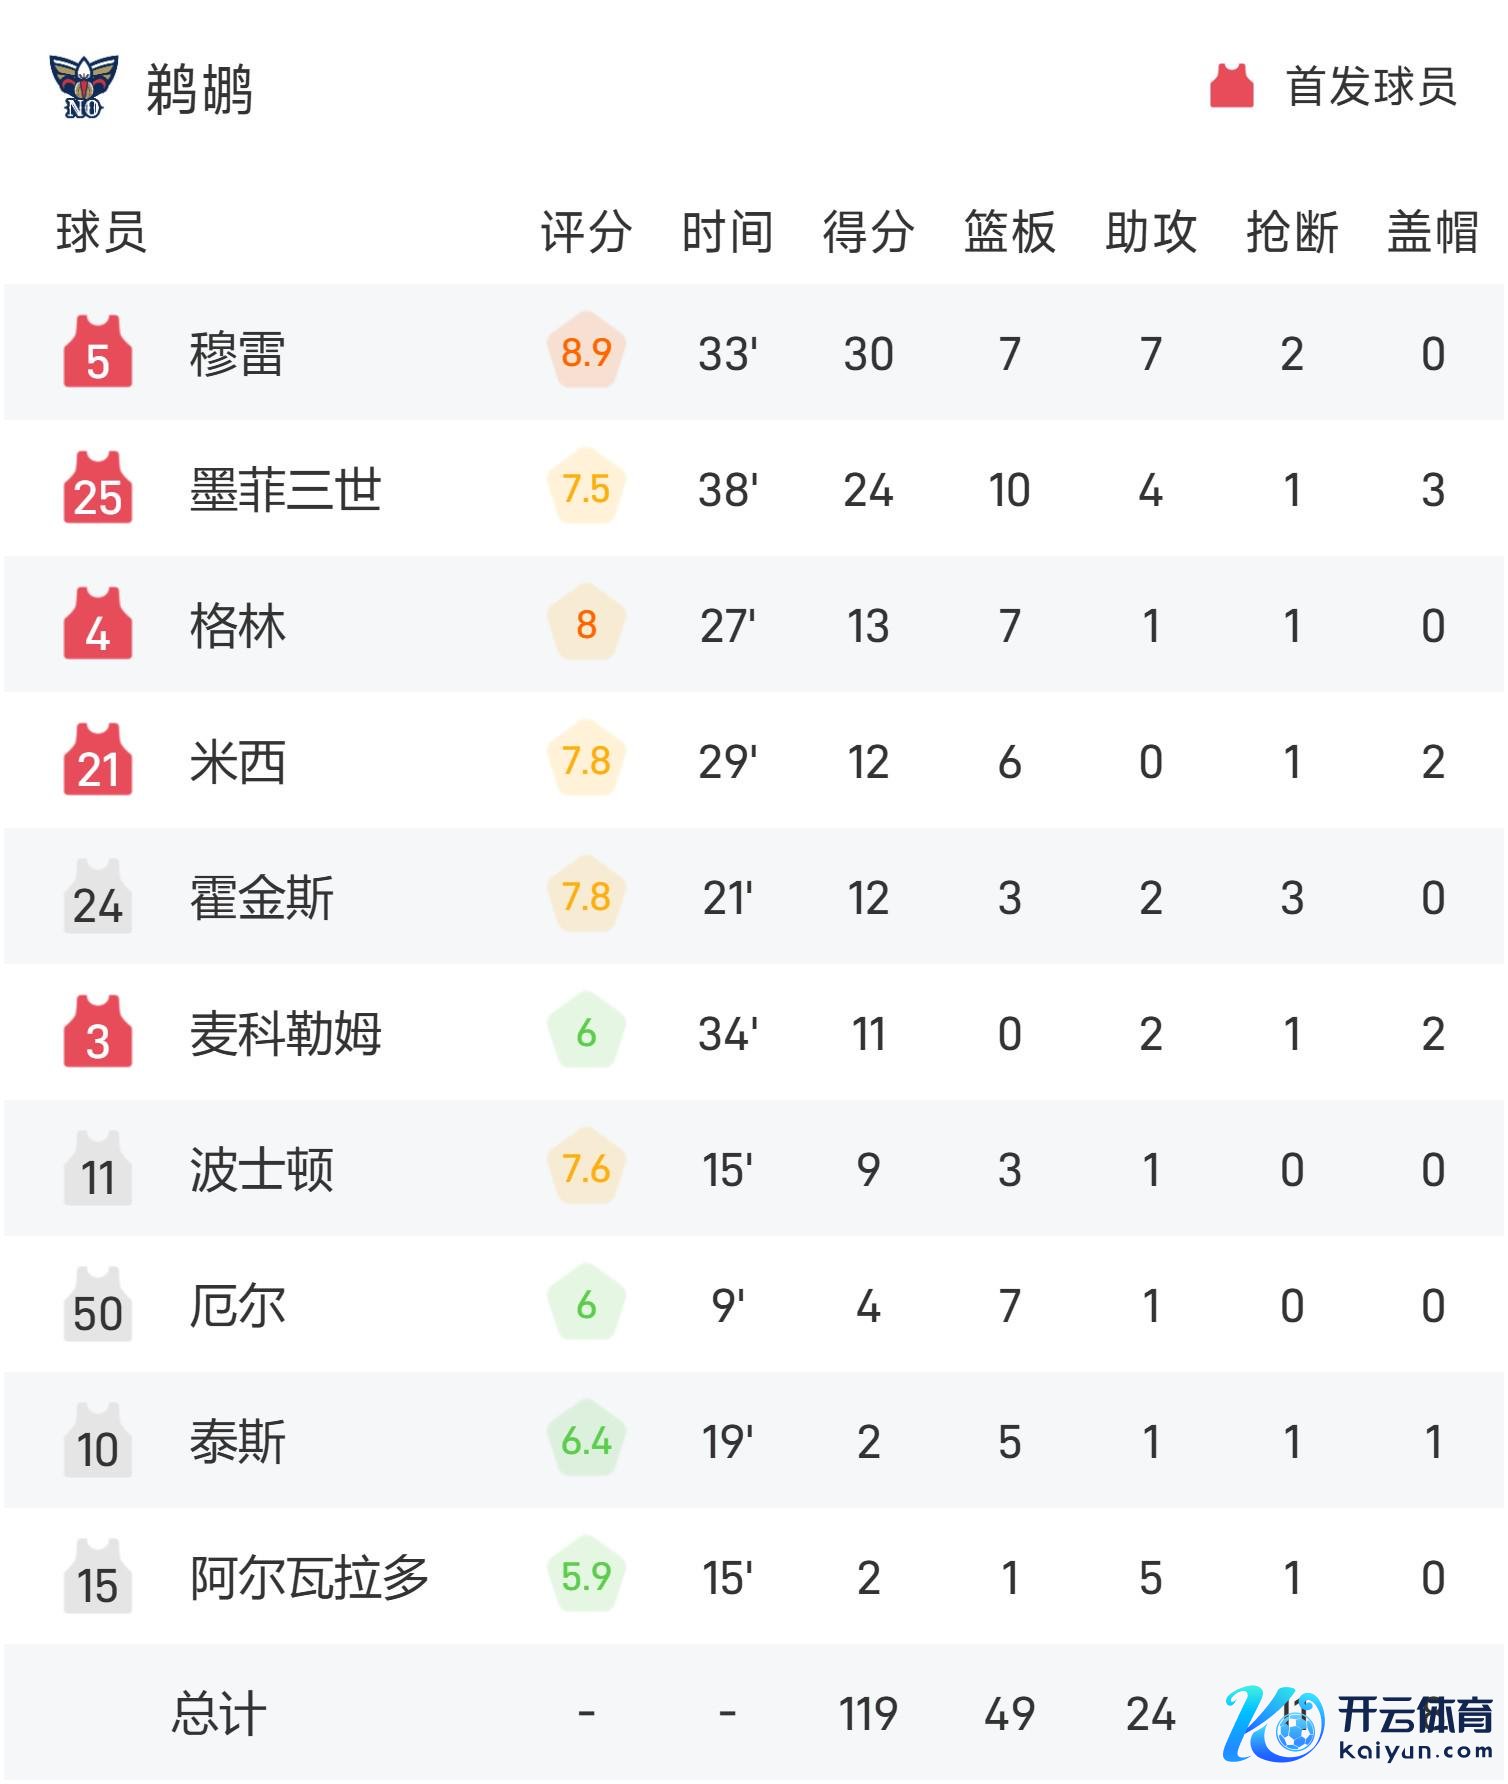Click the green 5.9 rating badge
The height and width of the screenshot is (1784, 1508).
pyautogui.click(x=586, y=1577)
